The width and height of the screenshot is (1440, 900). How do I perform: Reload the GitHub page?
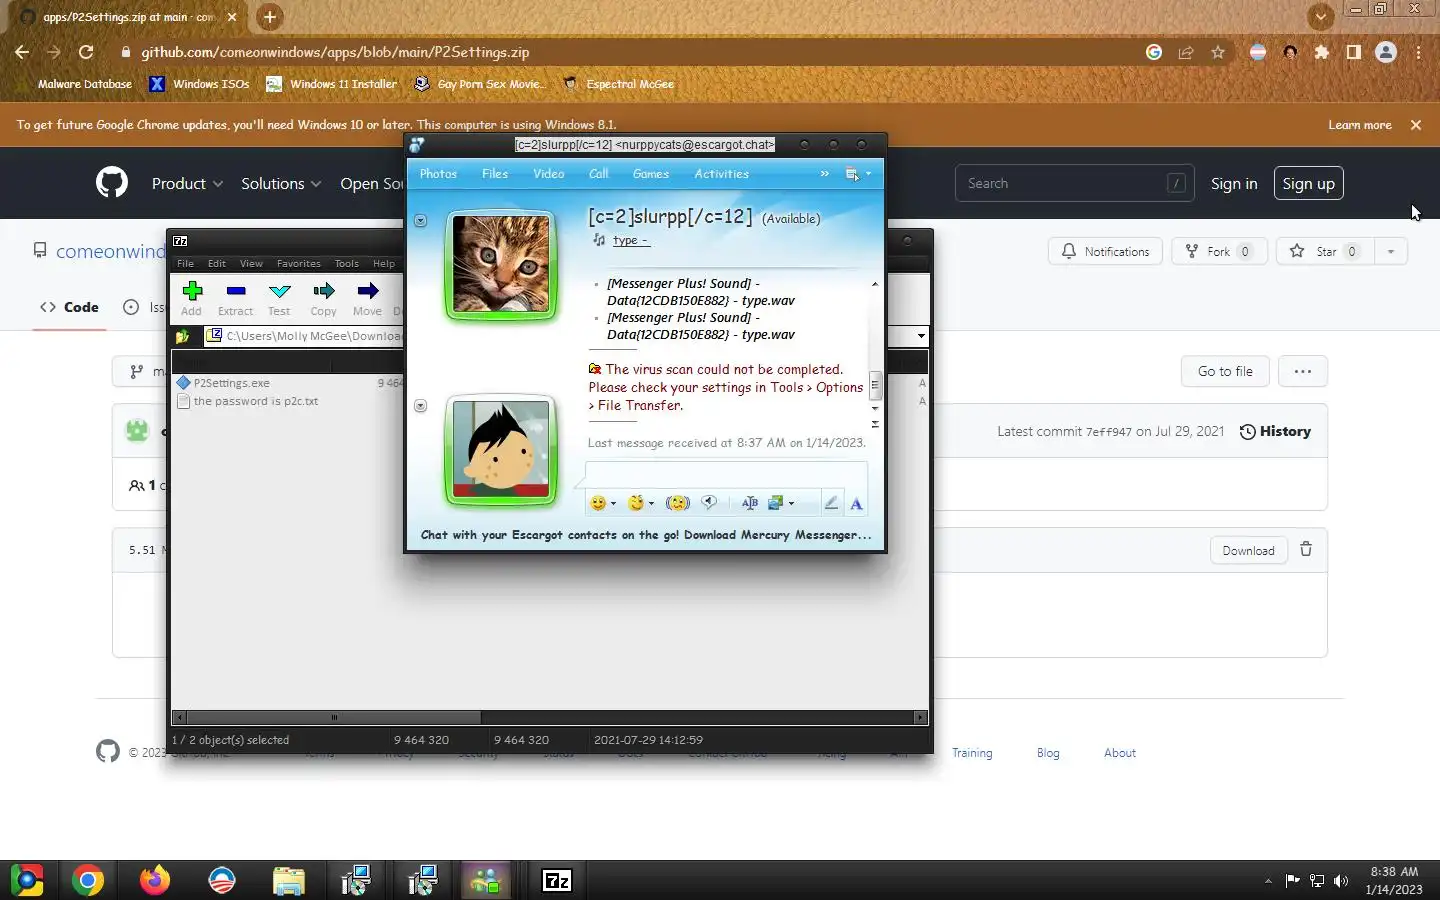[86, 52]
